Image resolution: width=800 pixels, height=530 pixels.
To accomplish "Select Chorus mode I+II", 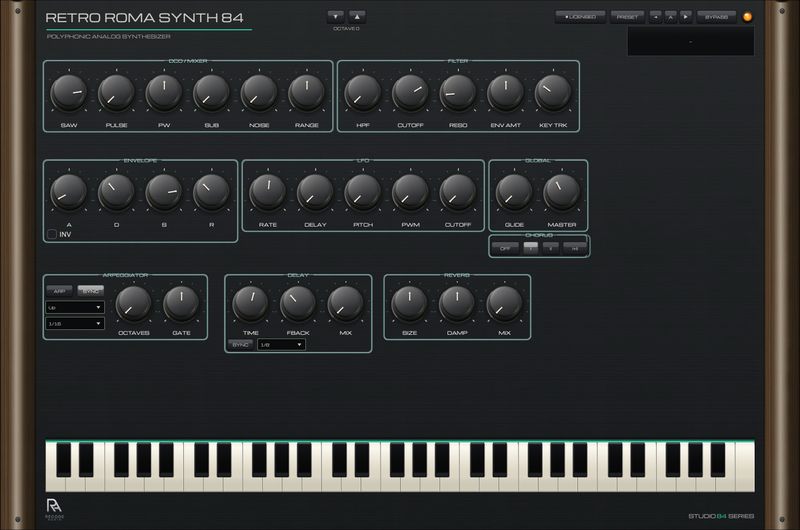I will click(x=574, y=248).
